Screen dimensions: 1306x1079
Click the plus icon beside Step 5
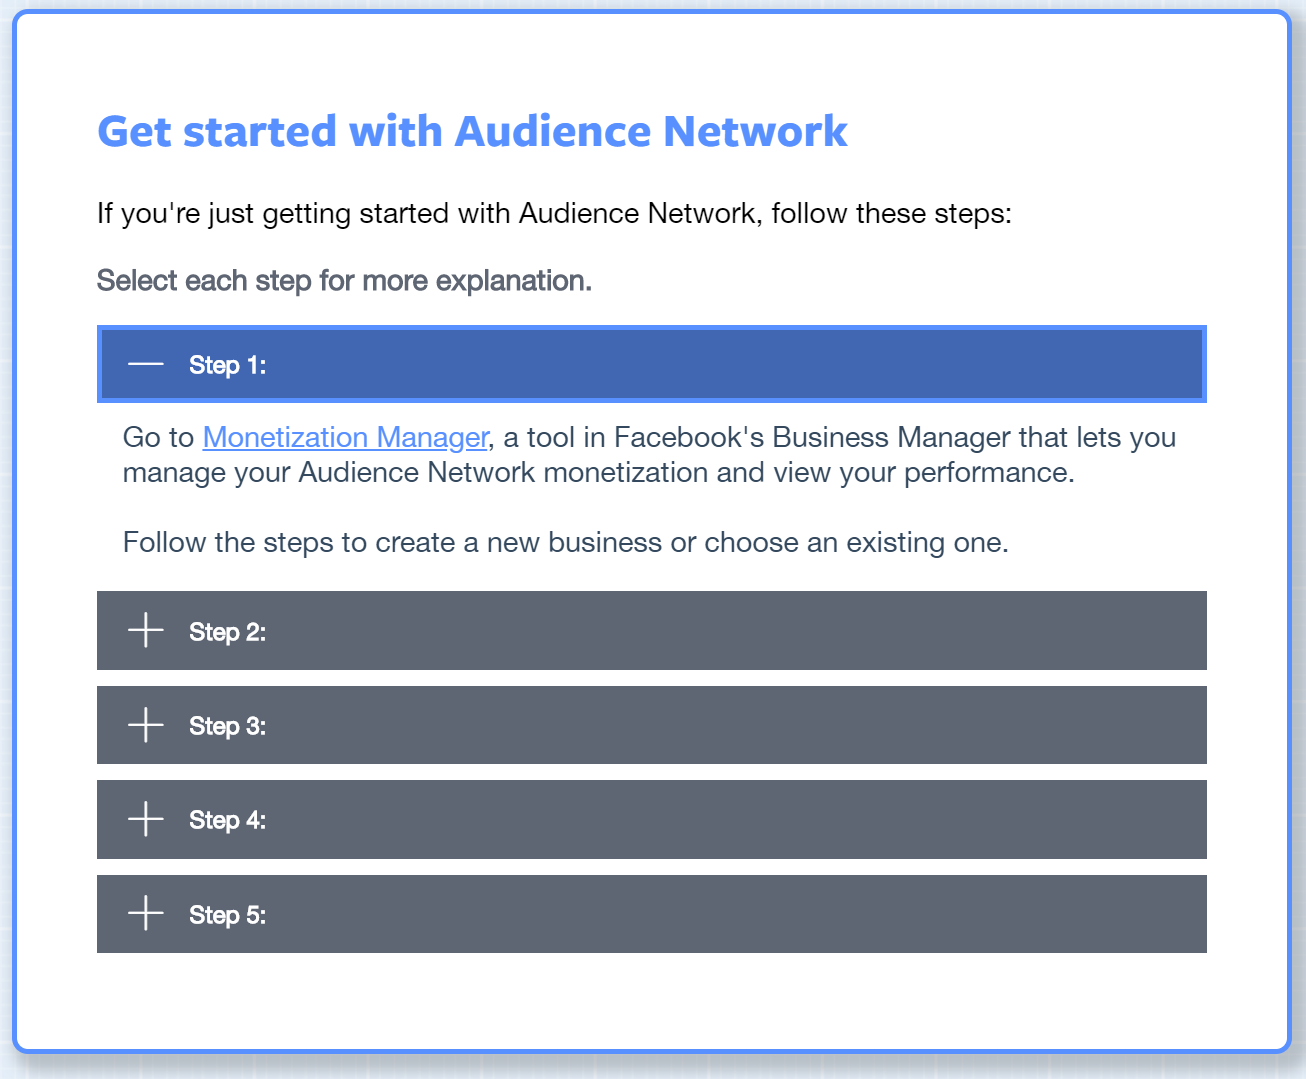point(146,913)
